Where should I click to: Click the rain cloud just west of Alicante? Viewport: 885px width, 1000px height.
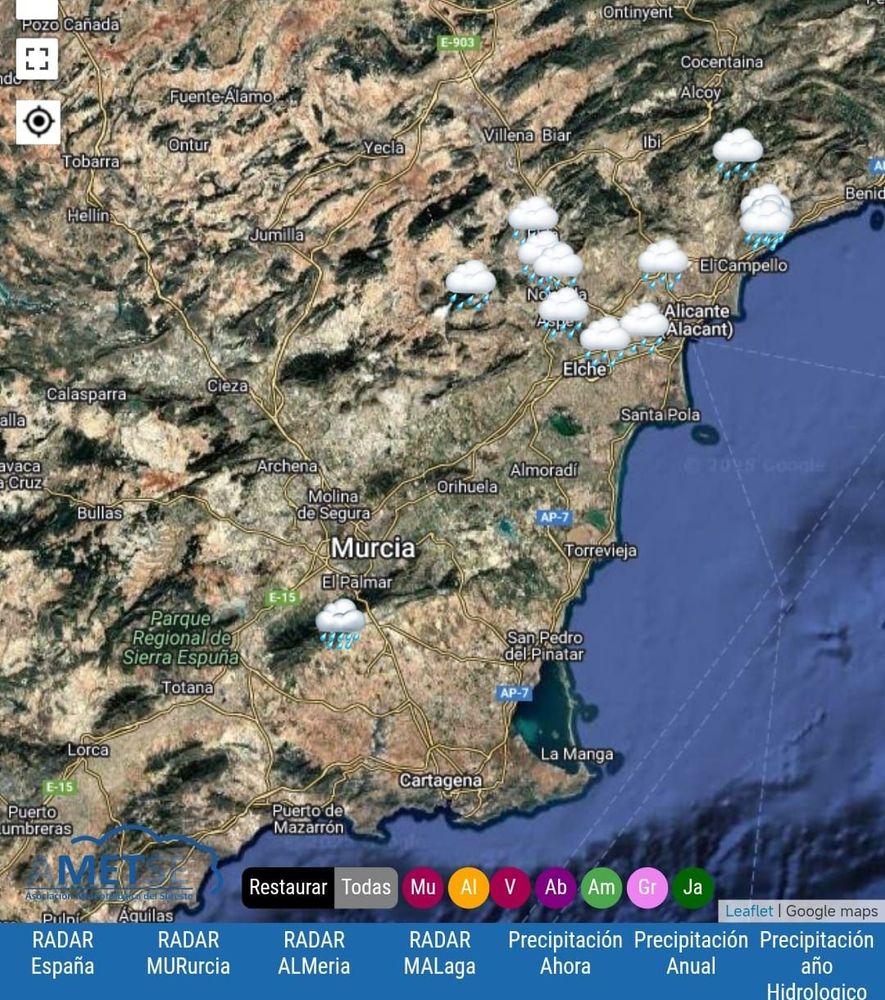tap(644, 327)
